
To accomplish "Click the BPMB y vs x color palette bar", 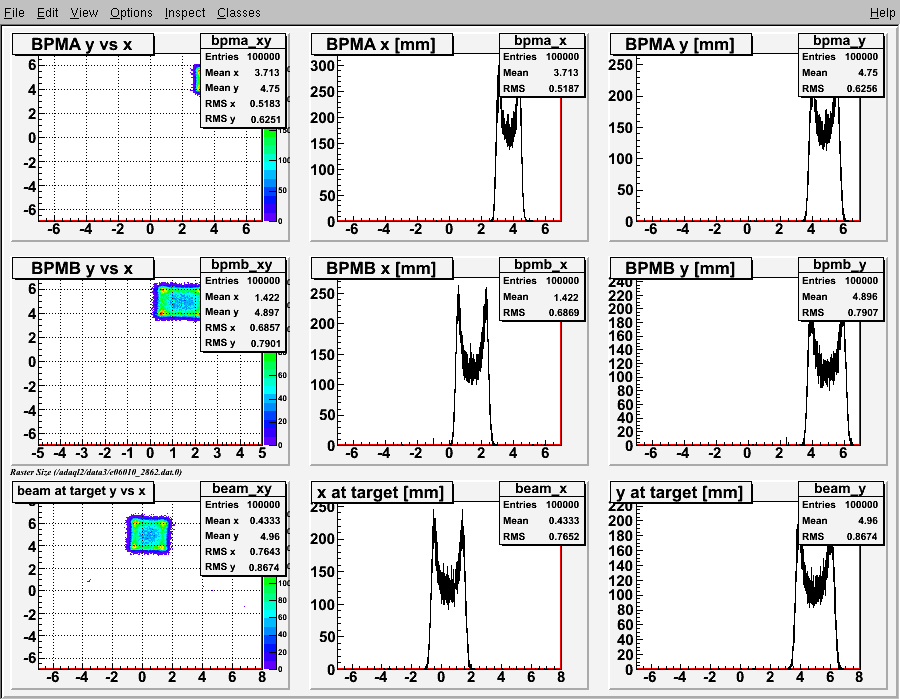I will 270,398.
